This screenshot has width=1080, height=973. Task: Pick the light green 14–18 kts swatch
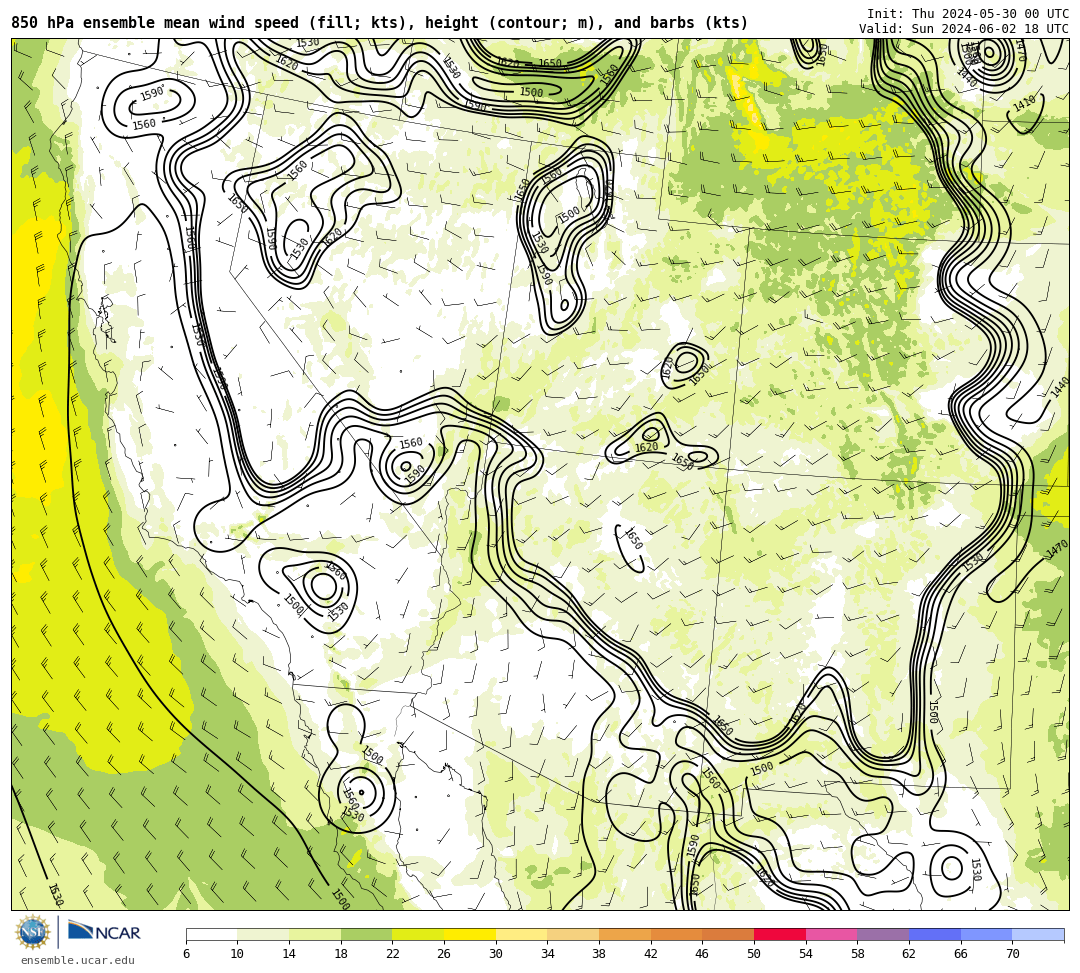315,934
